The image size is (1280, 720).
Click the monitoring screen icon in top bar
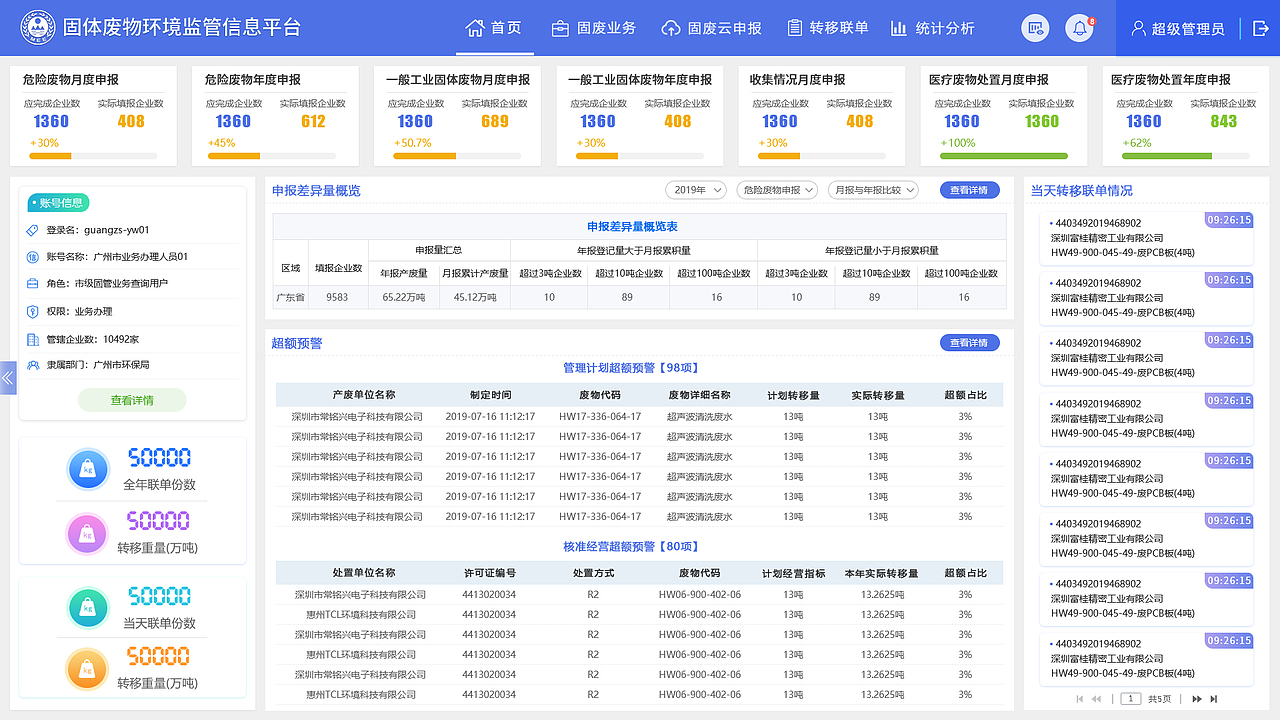(1035, 28)
